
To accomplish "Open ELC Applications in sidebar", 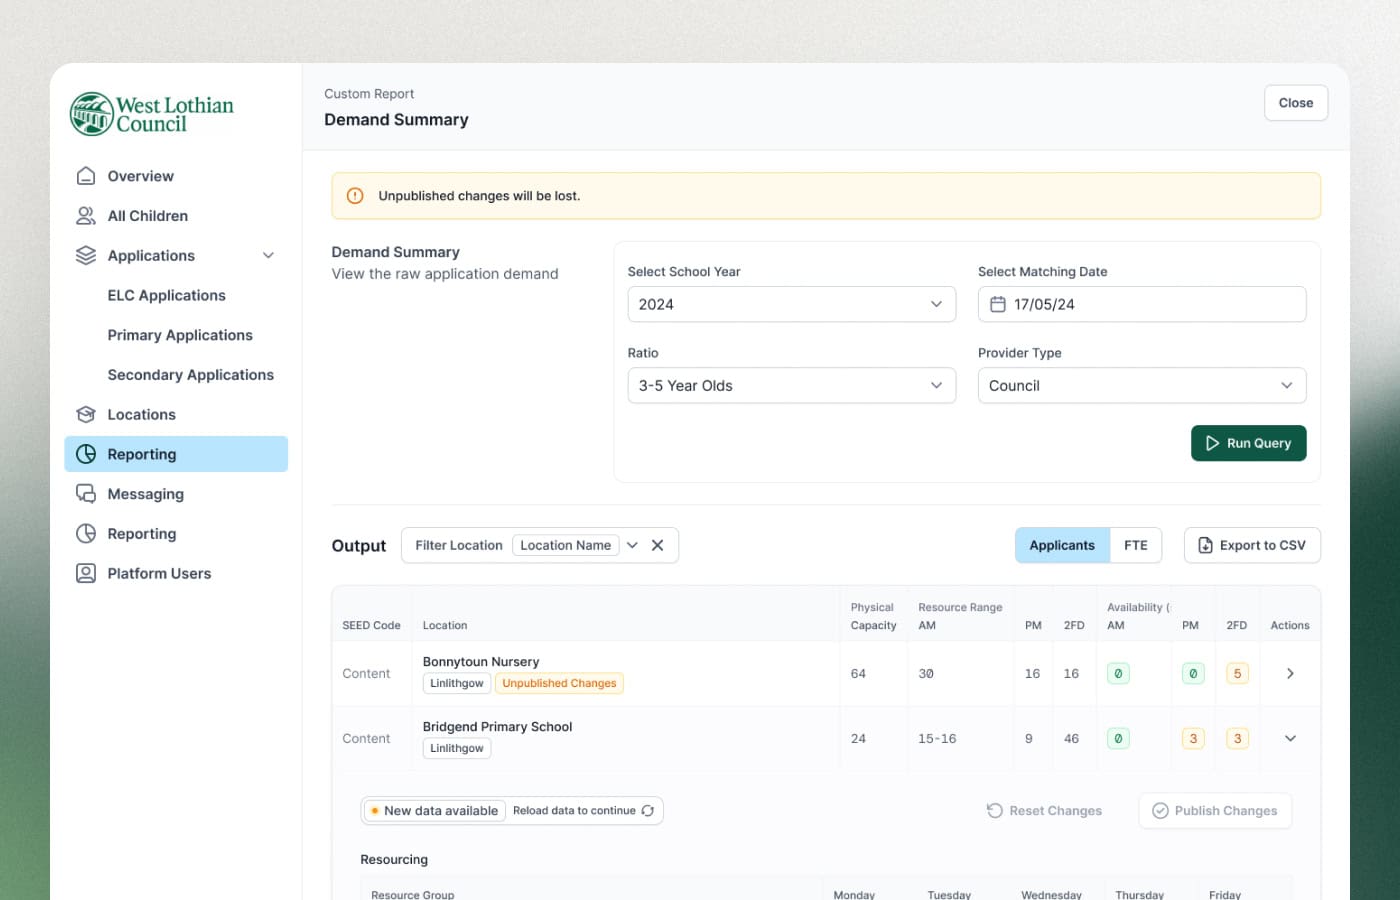I will (x=166, y=296).
